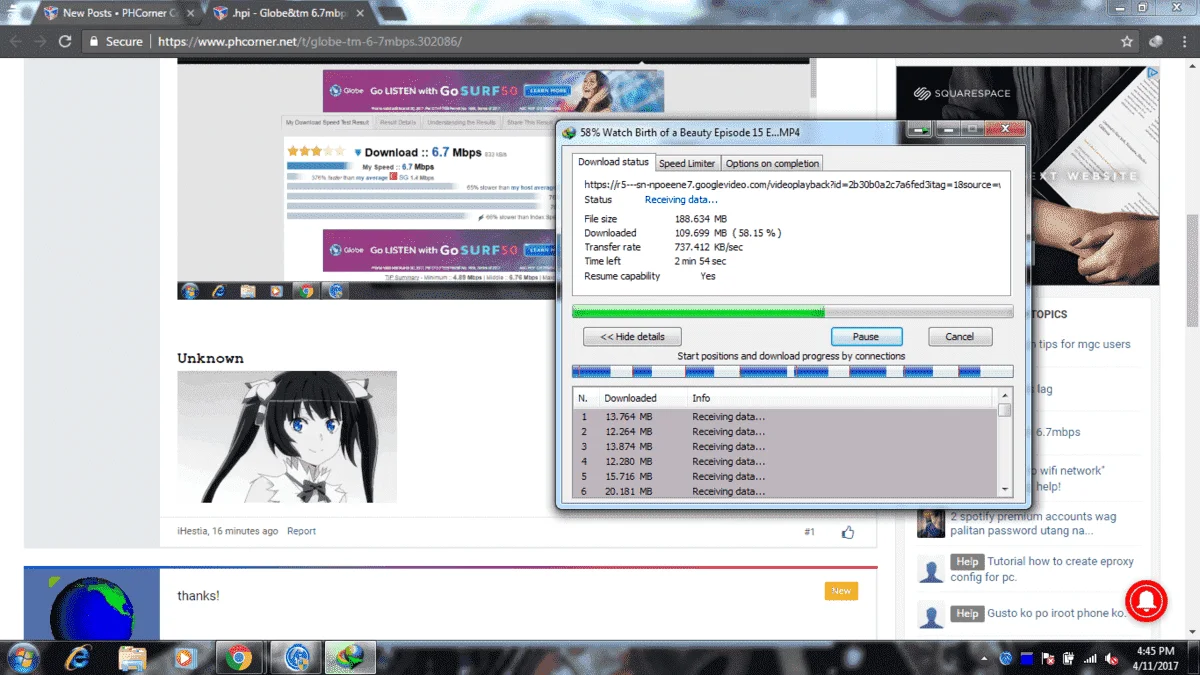Click the Hide details button
This screenshot has height=675, width=1200.
tap(632, 337)
